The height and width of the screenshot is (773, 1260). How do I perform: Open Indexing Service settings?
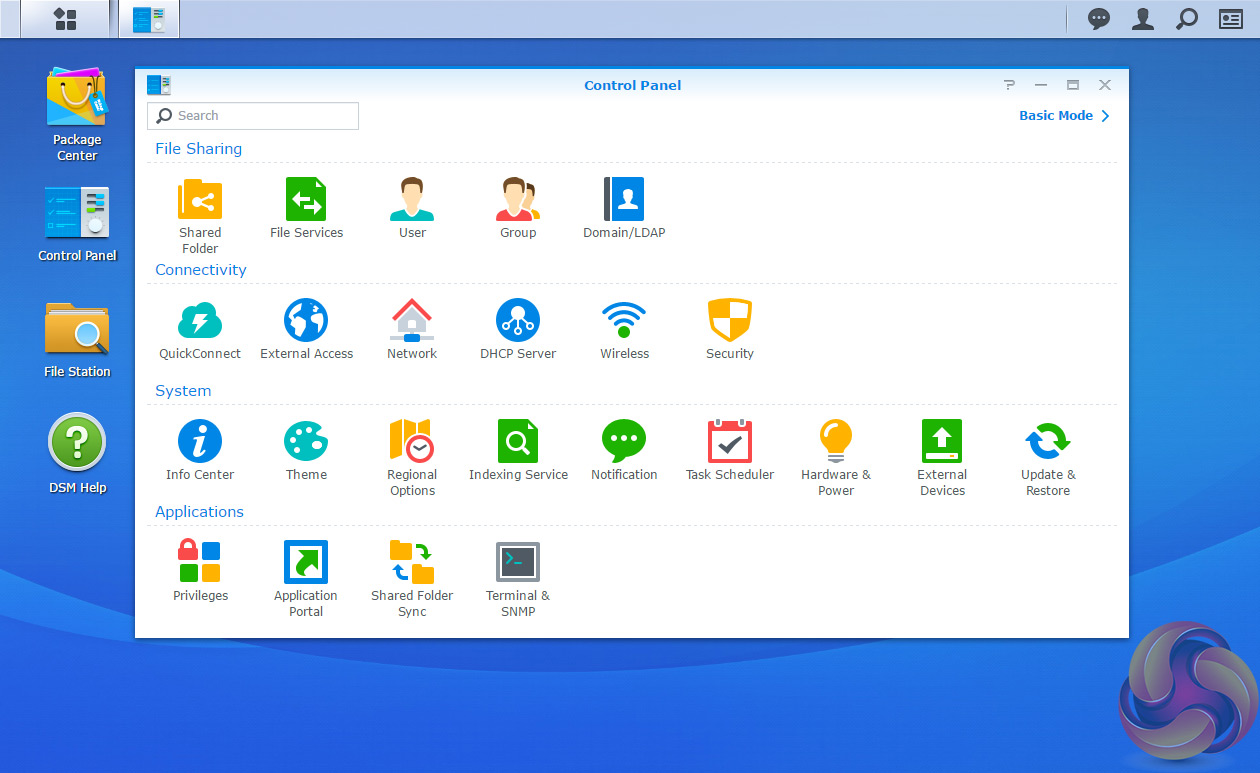click(x=518, y=450)
